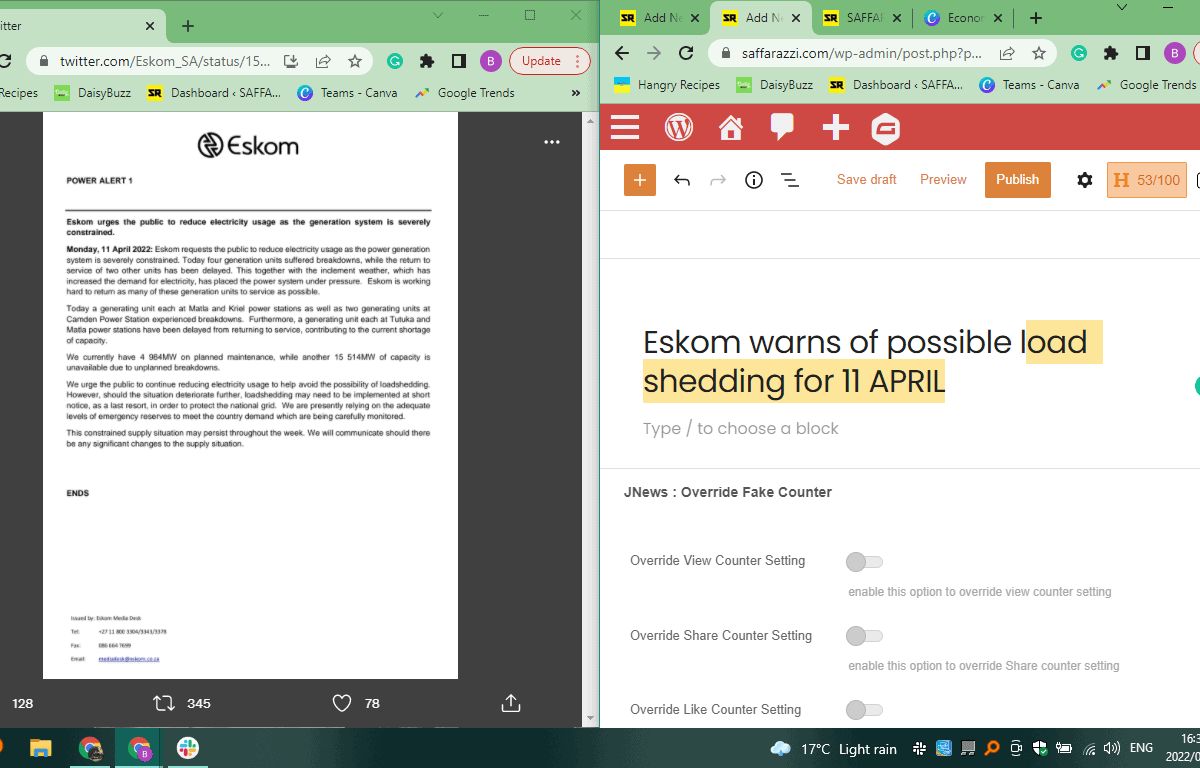Viewport: 1200px width, 768px height.
Task: Open DaisyBuzz bookmark in saffarazzi window
Action: coord(774,85)
